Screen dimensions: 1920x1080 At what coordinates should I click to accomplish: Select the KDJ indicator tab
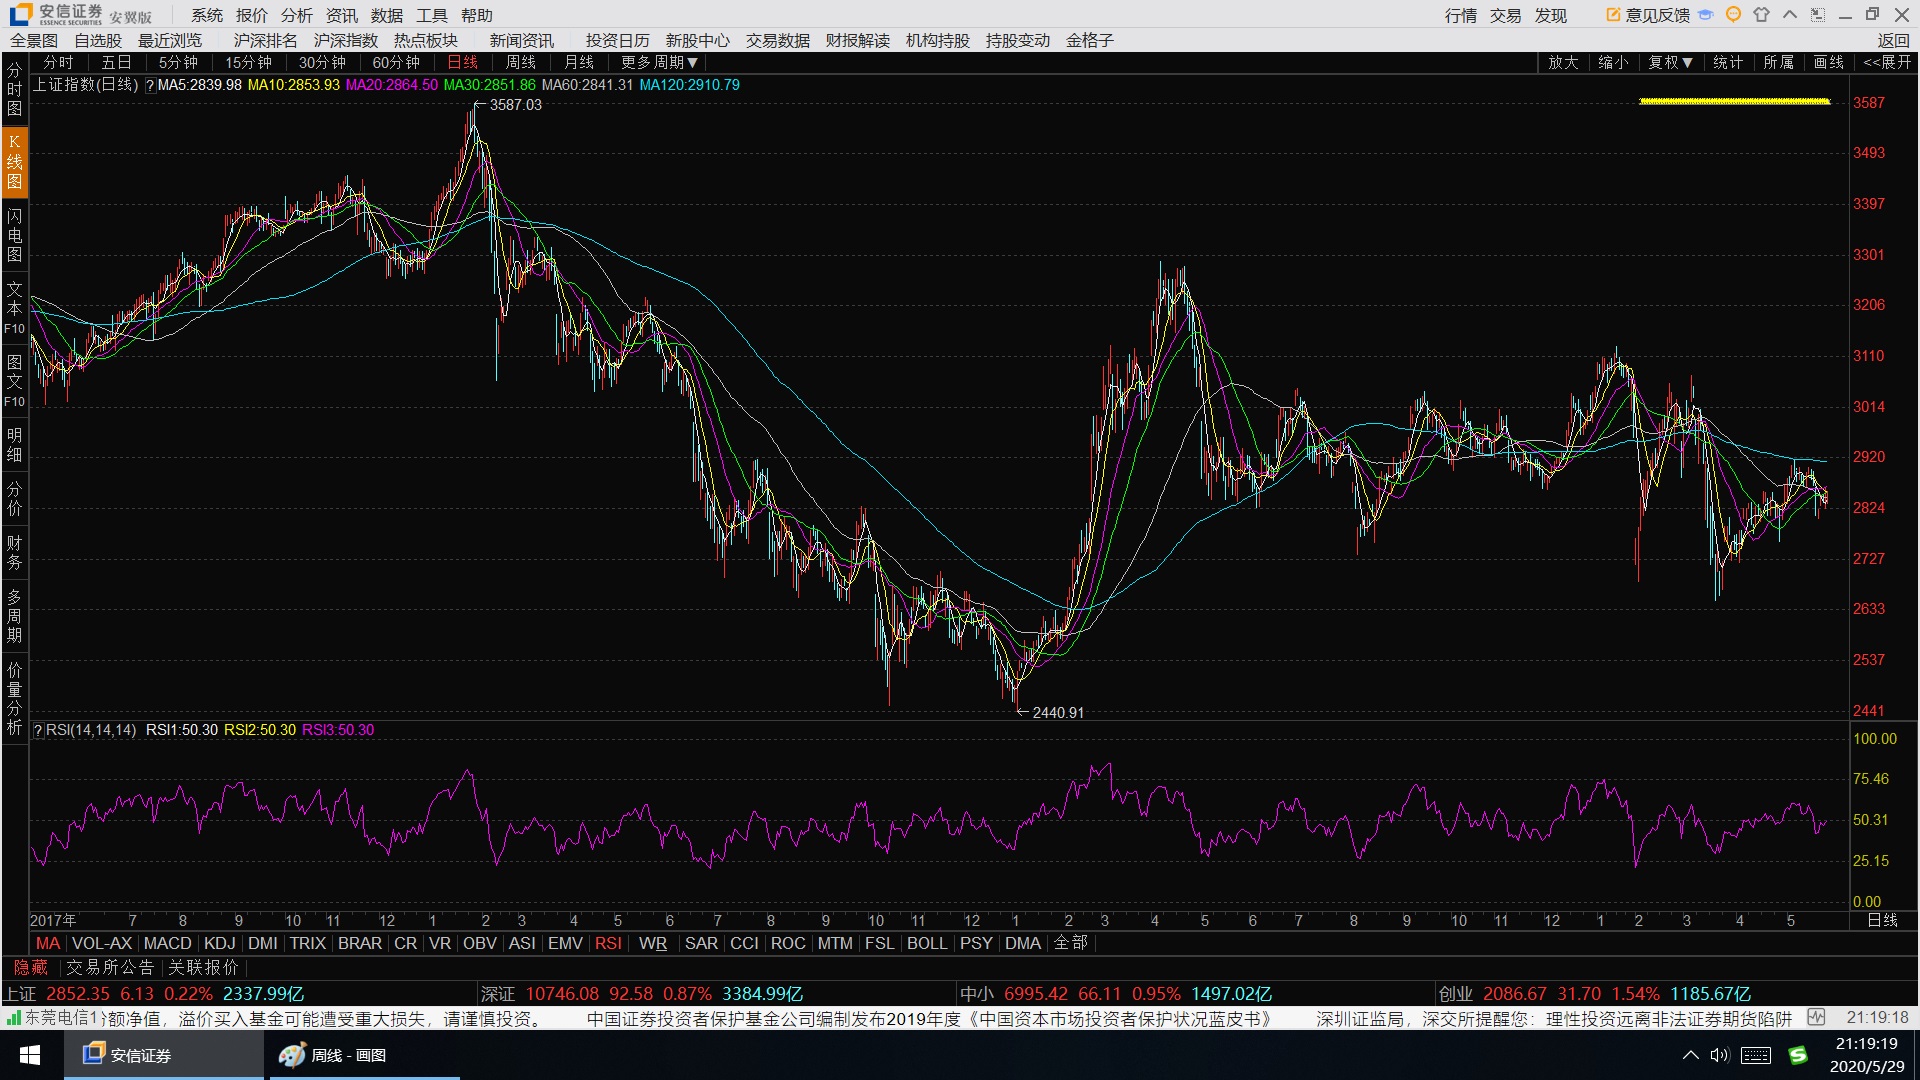(x=220, y=943)
